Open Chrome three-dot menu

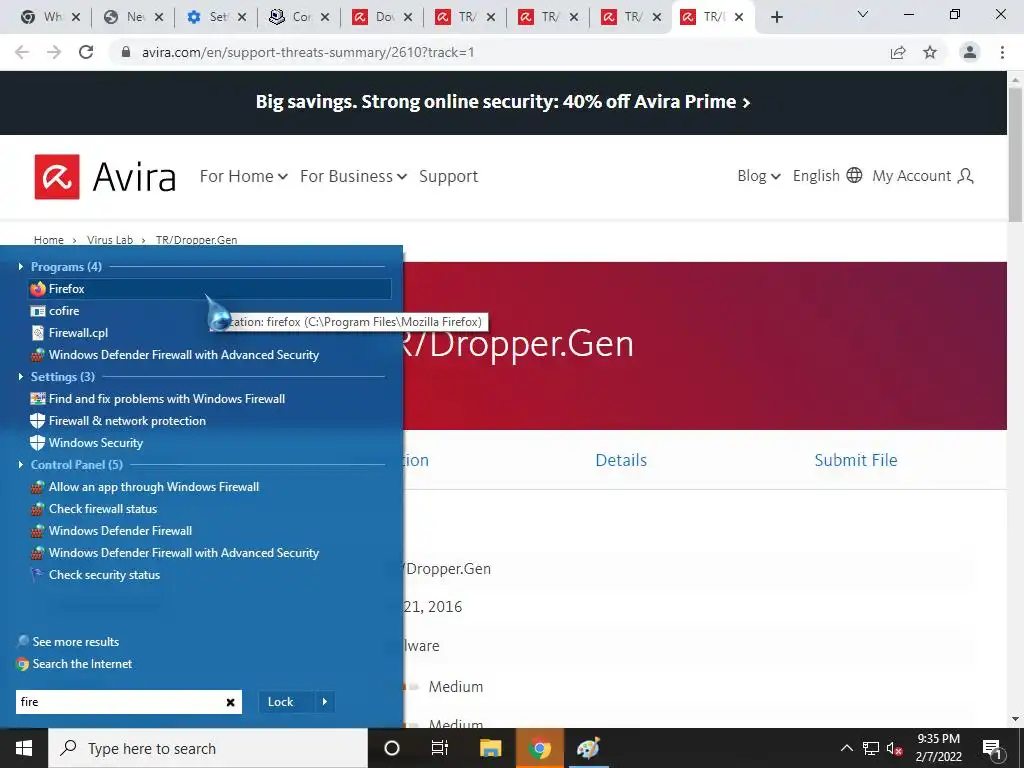click(x=1002, y=52)
